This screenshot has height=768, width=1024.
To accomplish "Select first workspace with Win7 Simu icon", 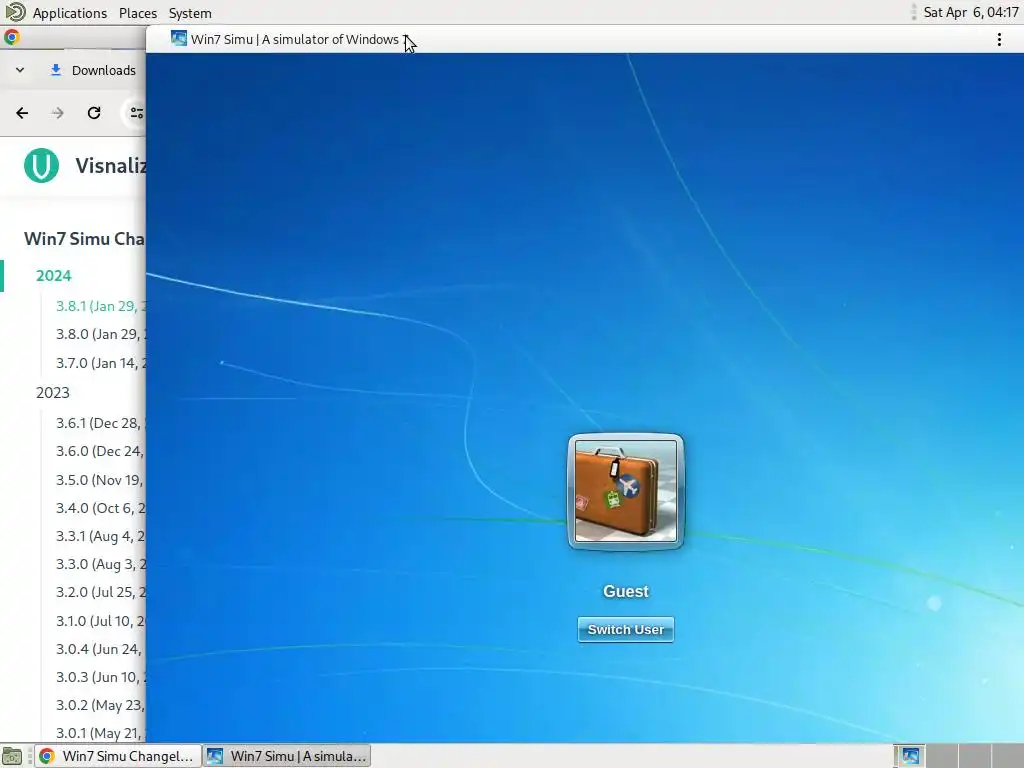I will click(x=910, y=756).
